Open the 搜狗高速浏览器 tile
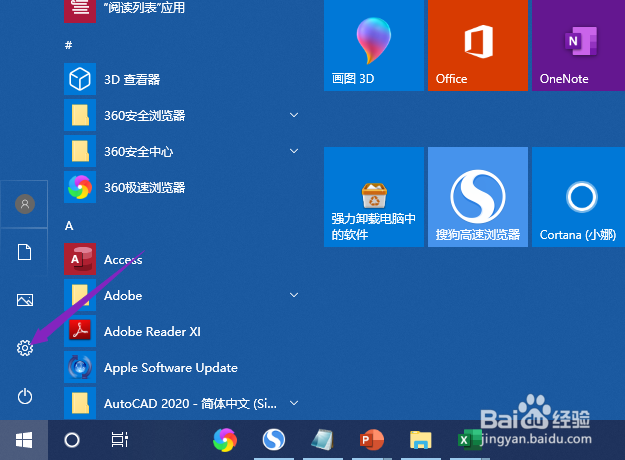The width and height of the screenshot is (625, 460). pos(478,197)
